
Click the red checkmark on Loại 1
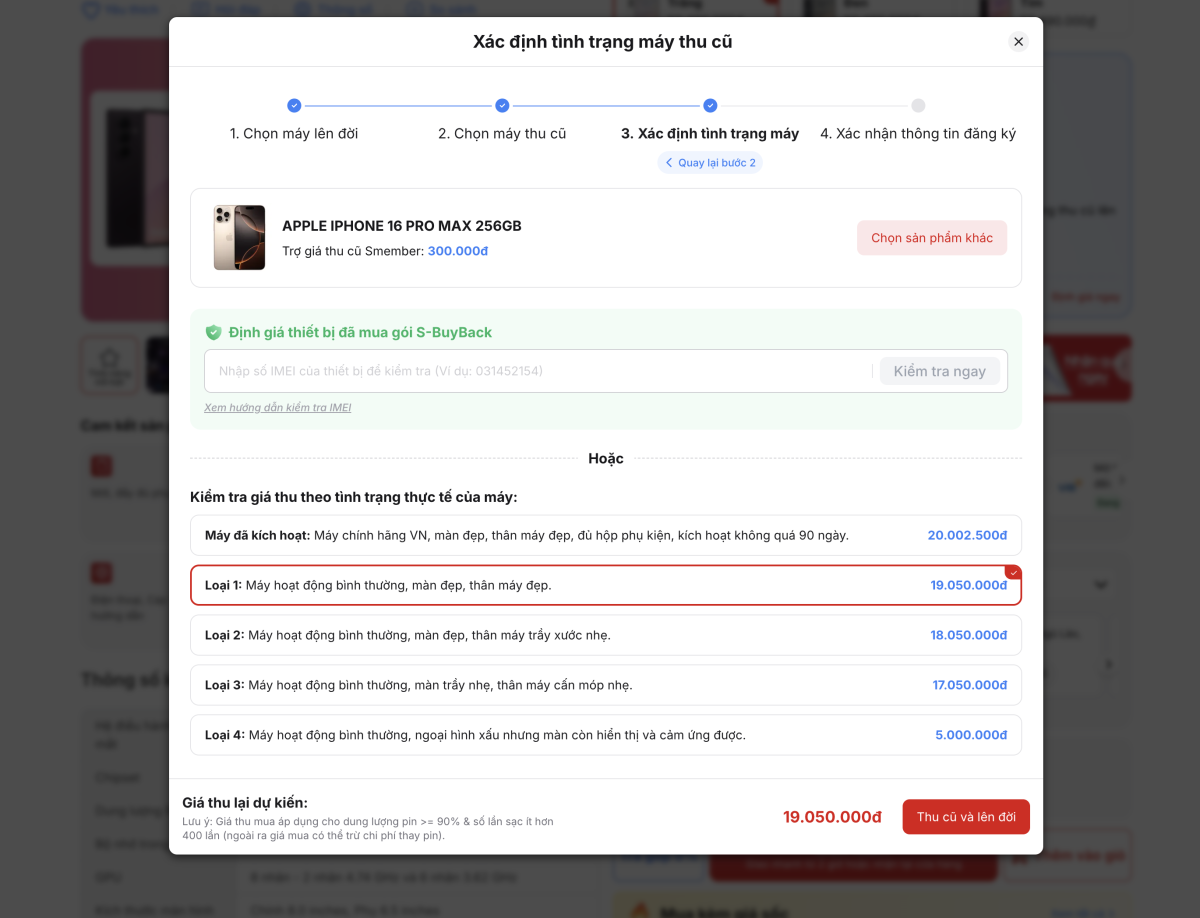pyautogui.click(x=1013, y=572)
